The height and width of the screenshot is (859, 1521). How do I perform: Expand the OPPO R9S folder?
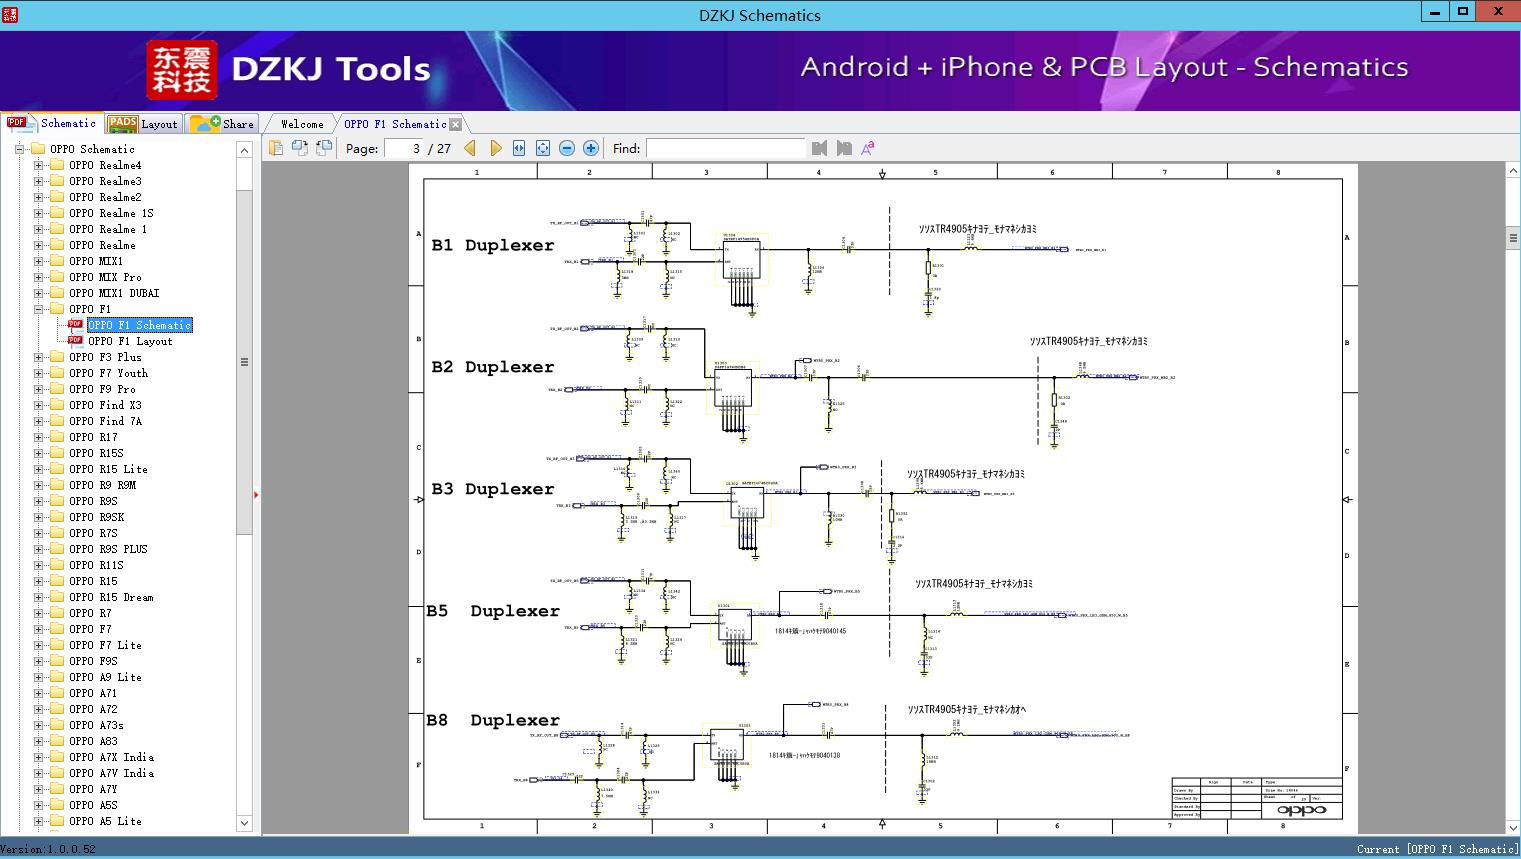pos(39,501)
